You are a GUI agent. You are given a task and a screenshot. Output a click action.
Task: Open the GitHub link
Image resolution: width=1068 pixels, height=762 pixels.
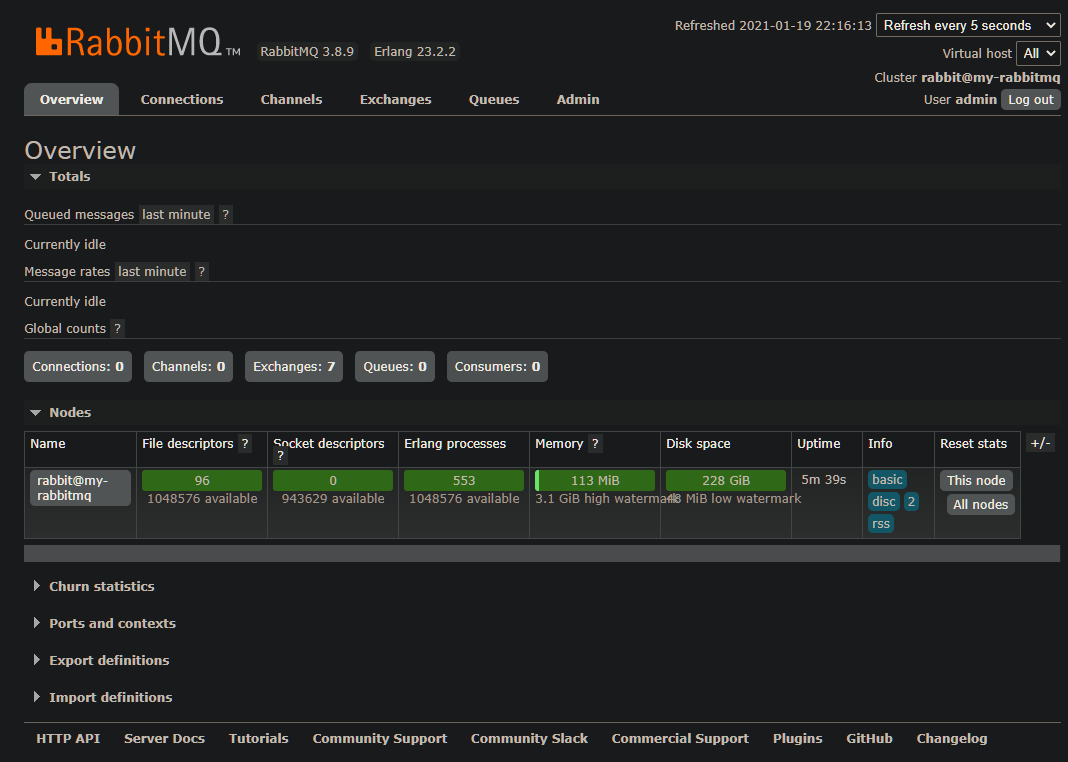click(869, 739)
